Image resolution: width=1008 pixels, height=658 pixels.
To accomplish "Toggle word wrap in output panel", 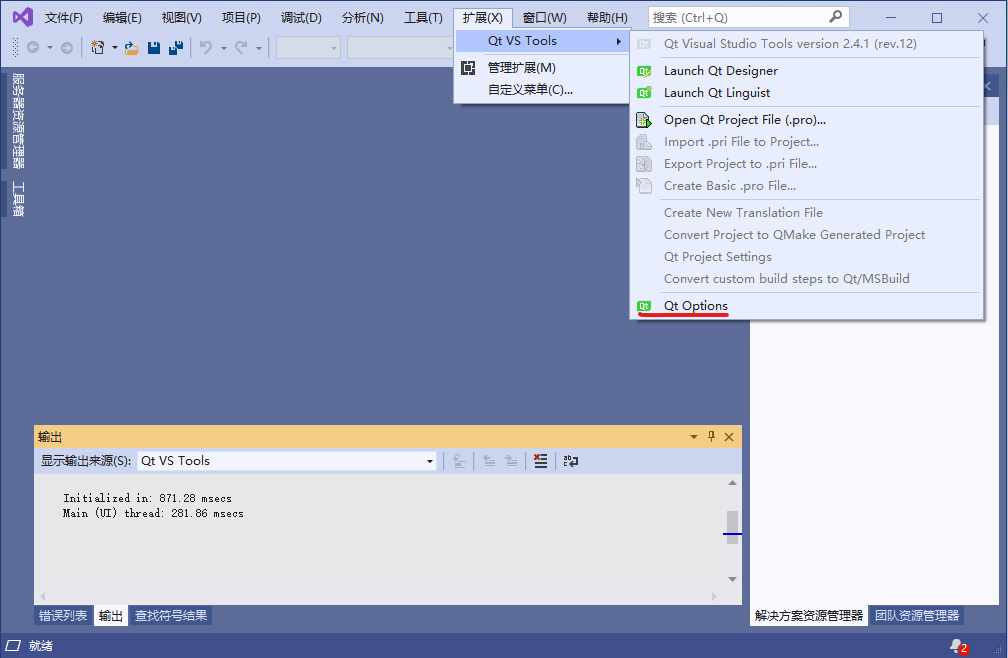I will [x=571, y=461].
